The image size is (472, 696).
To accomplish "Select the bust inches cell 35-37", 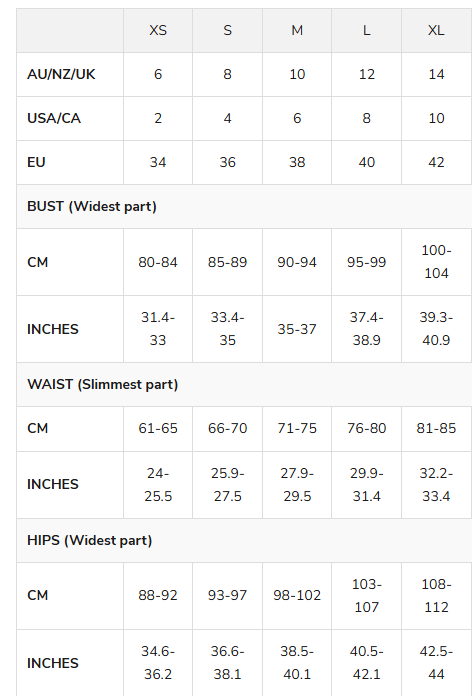I will (297, 329).
